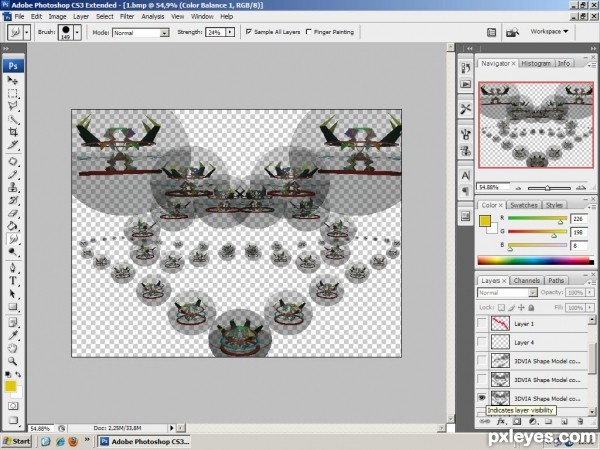Switch to the Histogram tab
This screenshot has height=450, width=600.
click(536, 64)
